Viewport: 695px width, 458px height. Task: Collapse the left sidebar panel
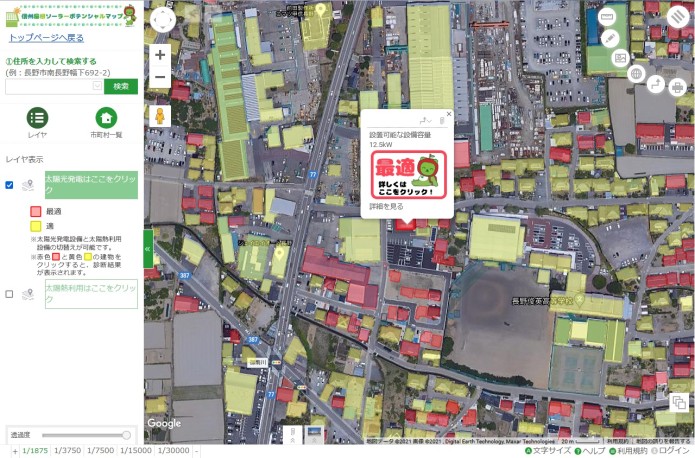point(148,248)
